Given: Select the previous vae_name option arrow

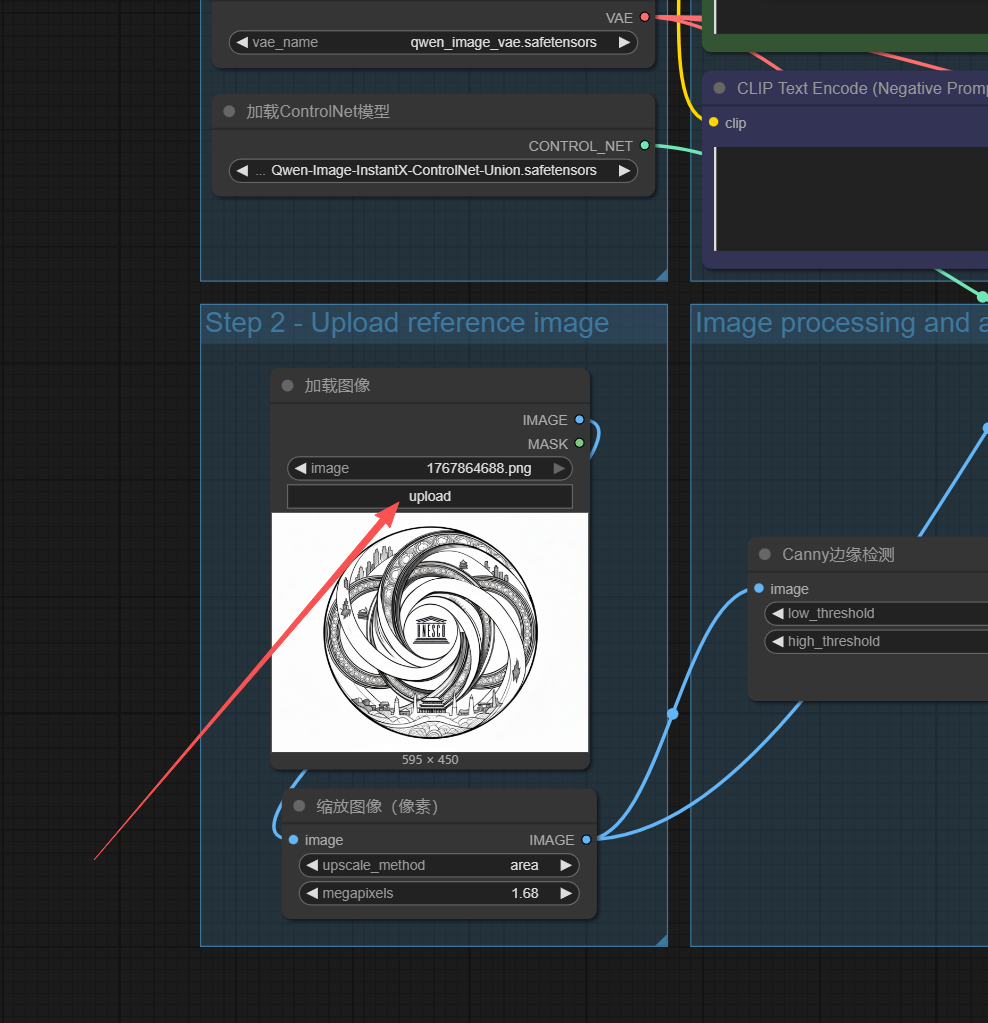Looking at the screenshot, I should (242, 42).
